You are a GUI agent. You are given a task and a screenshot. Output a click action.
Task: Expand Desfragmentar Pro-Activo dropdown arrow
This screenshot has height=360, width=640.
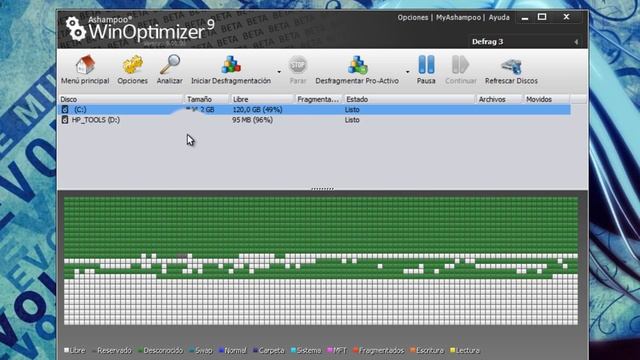pos(407,72)
